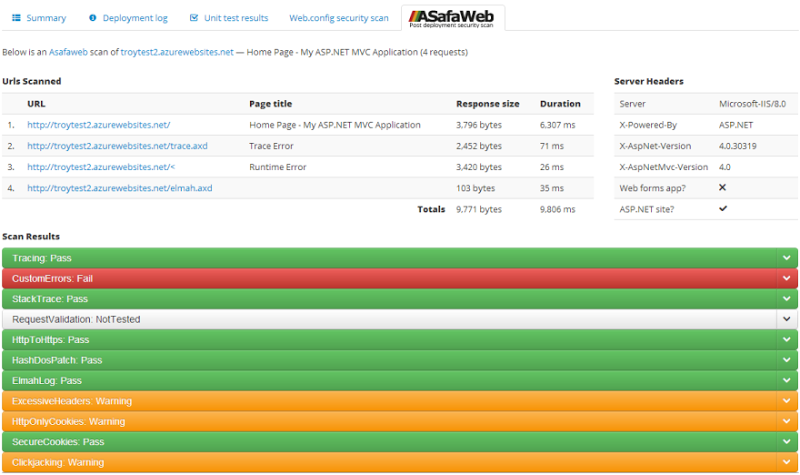The width and height of the screenshot is (800, 475).
Task: Click the Runtime Error page title
Action: pyautogui.click(x=278, y=167)
